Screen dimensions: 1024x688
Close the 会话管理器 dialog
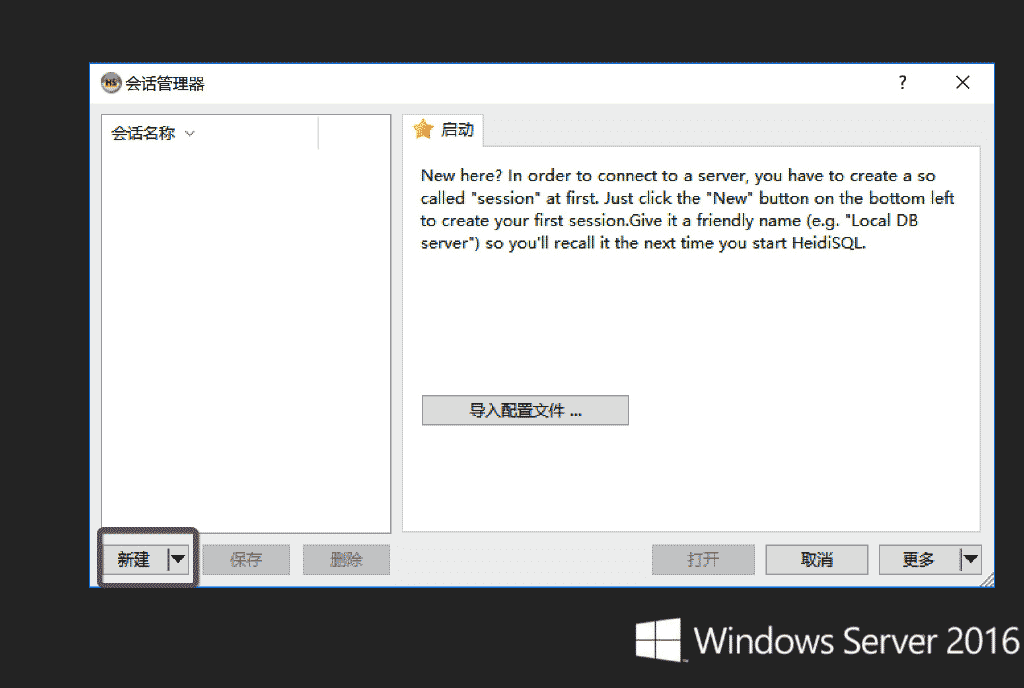[963, 82]
